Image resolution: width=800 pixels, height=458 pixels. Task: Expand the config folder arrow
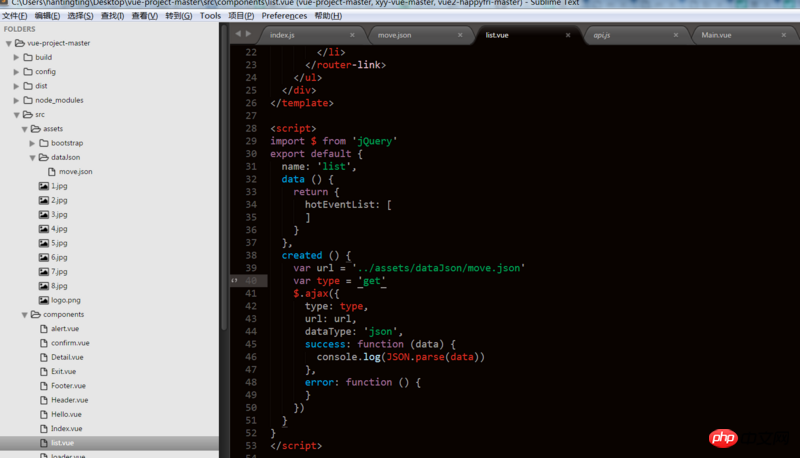coord(16,72)
